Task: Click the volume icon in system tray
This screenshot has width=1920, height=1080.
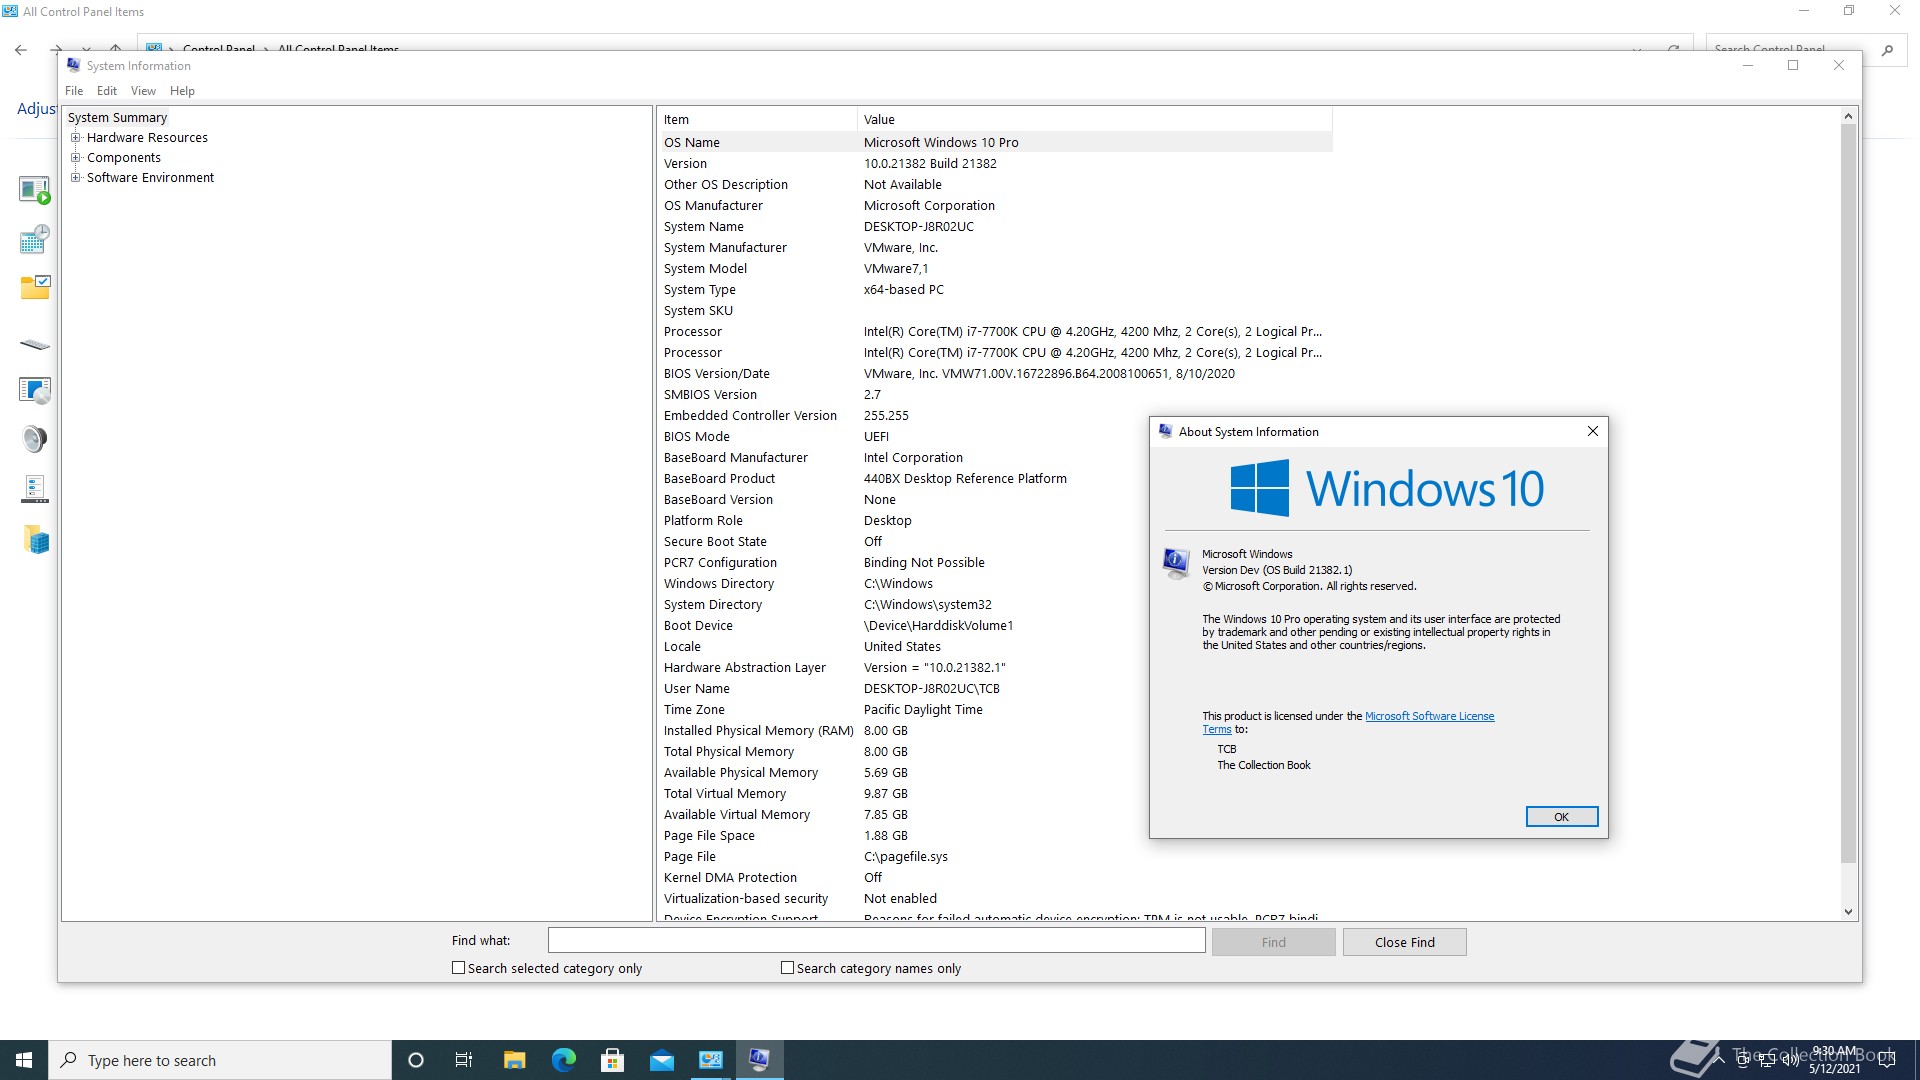Action: point(1790,1060)
